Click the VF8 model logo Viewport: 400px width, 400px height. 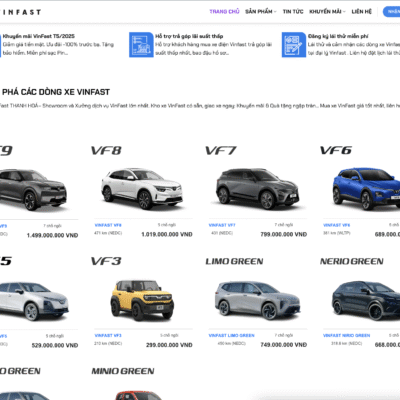(106, 151)
